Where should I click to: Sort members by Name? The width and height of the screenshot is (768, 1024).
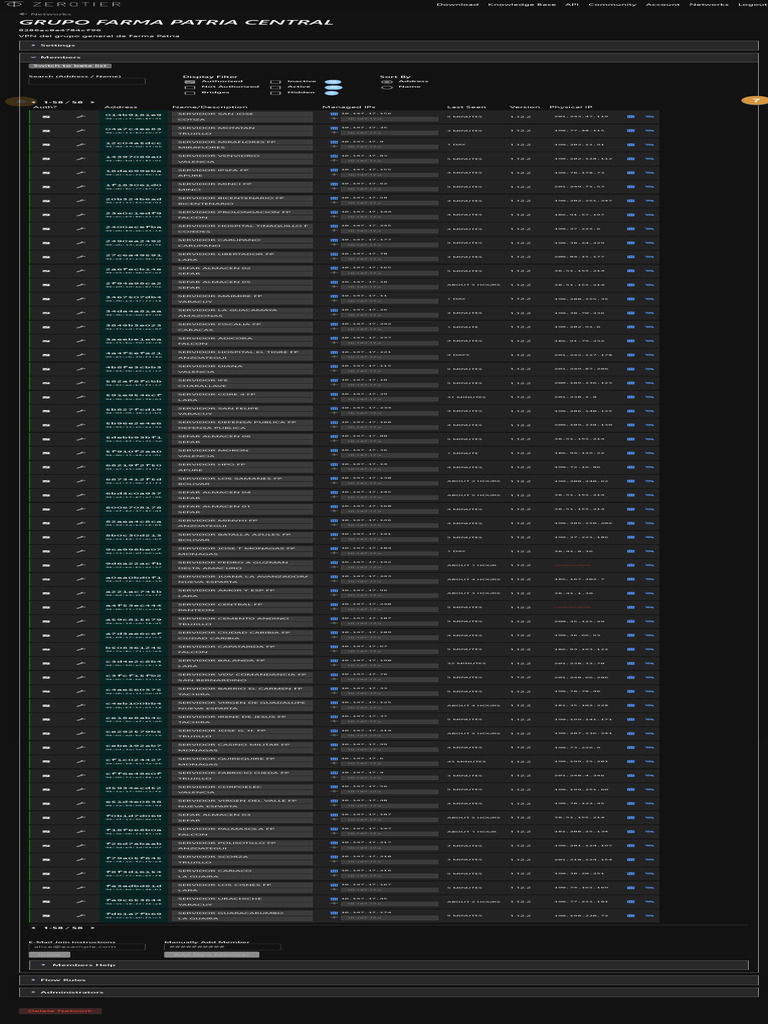[x=387, y=87]
